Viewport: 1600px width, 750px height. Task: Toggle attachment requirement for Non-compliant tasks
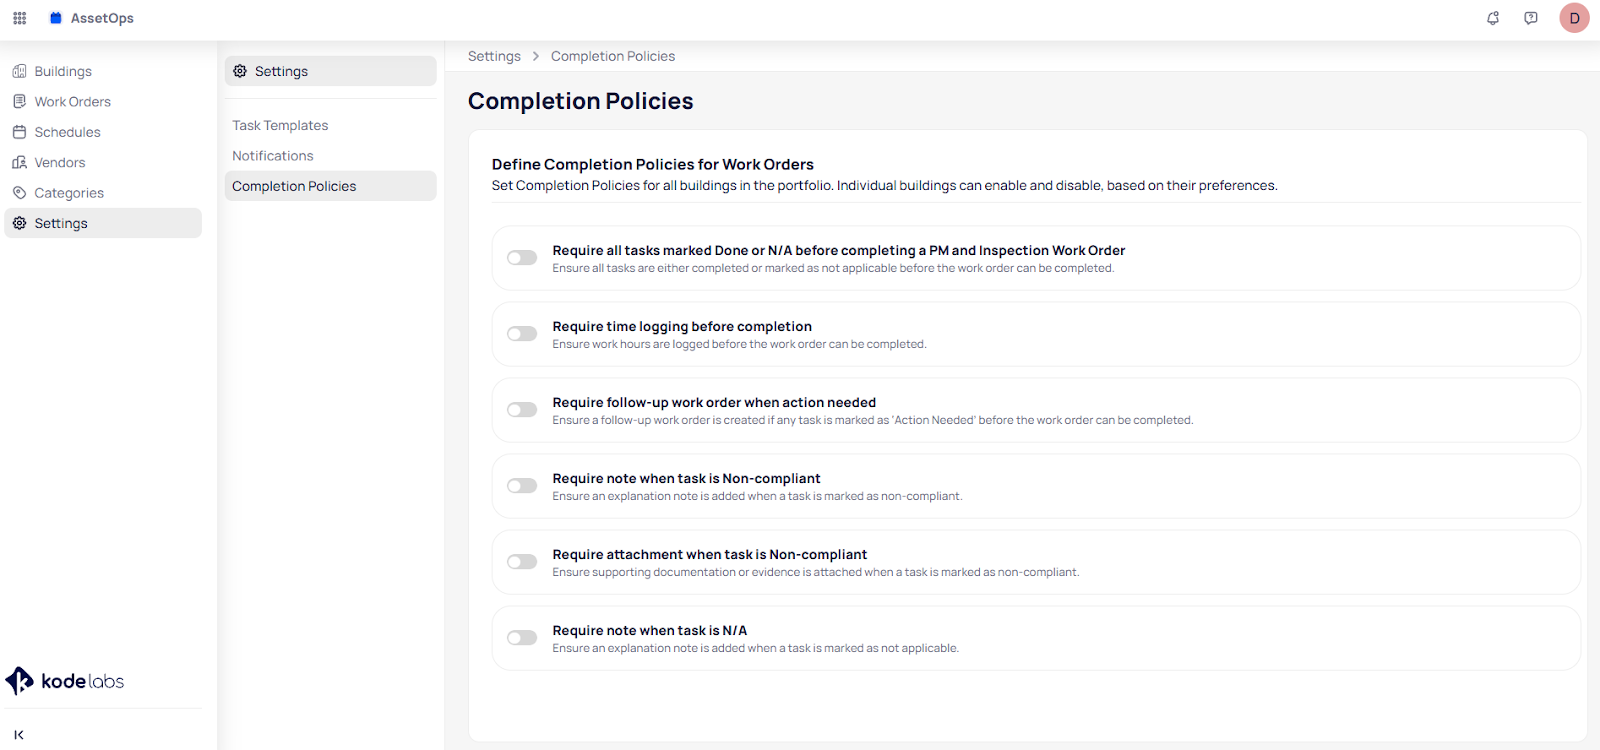pos(522,562)
